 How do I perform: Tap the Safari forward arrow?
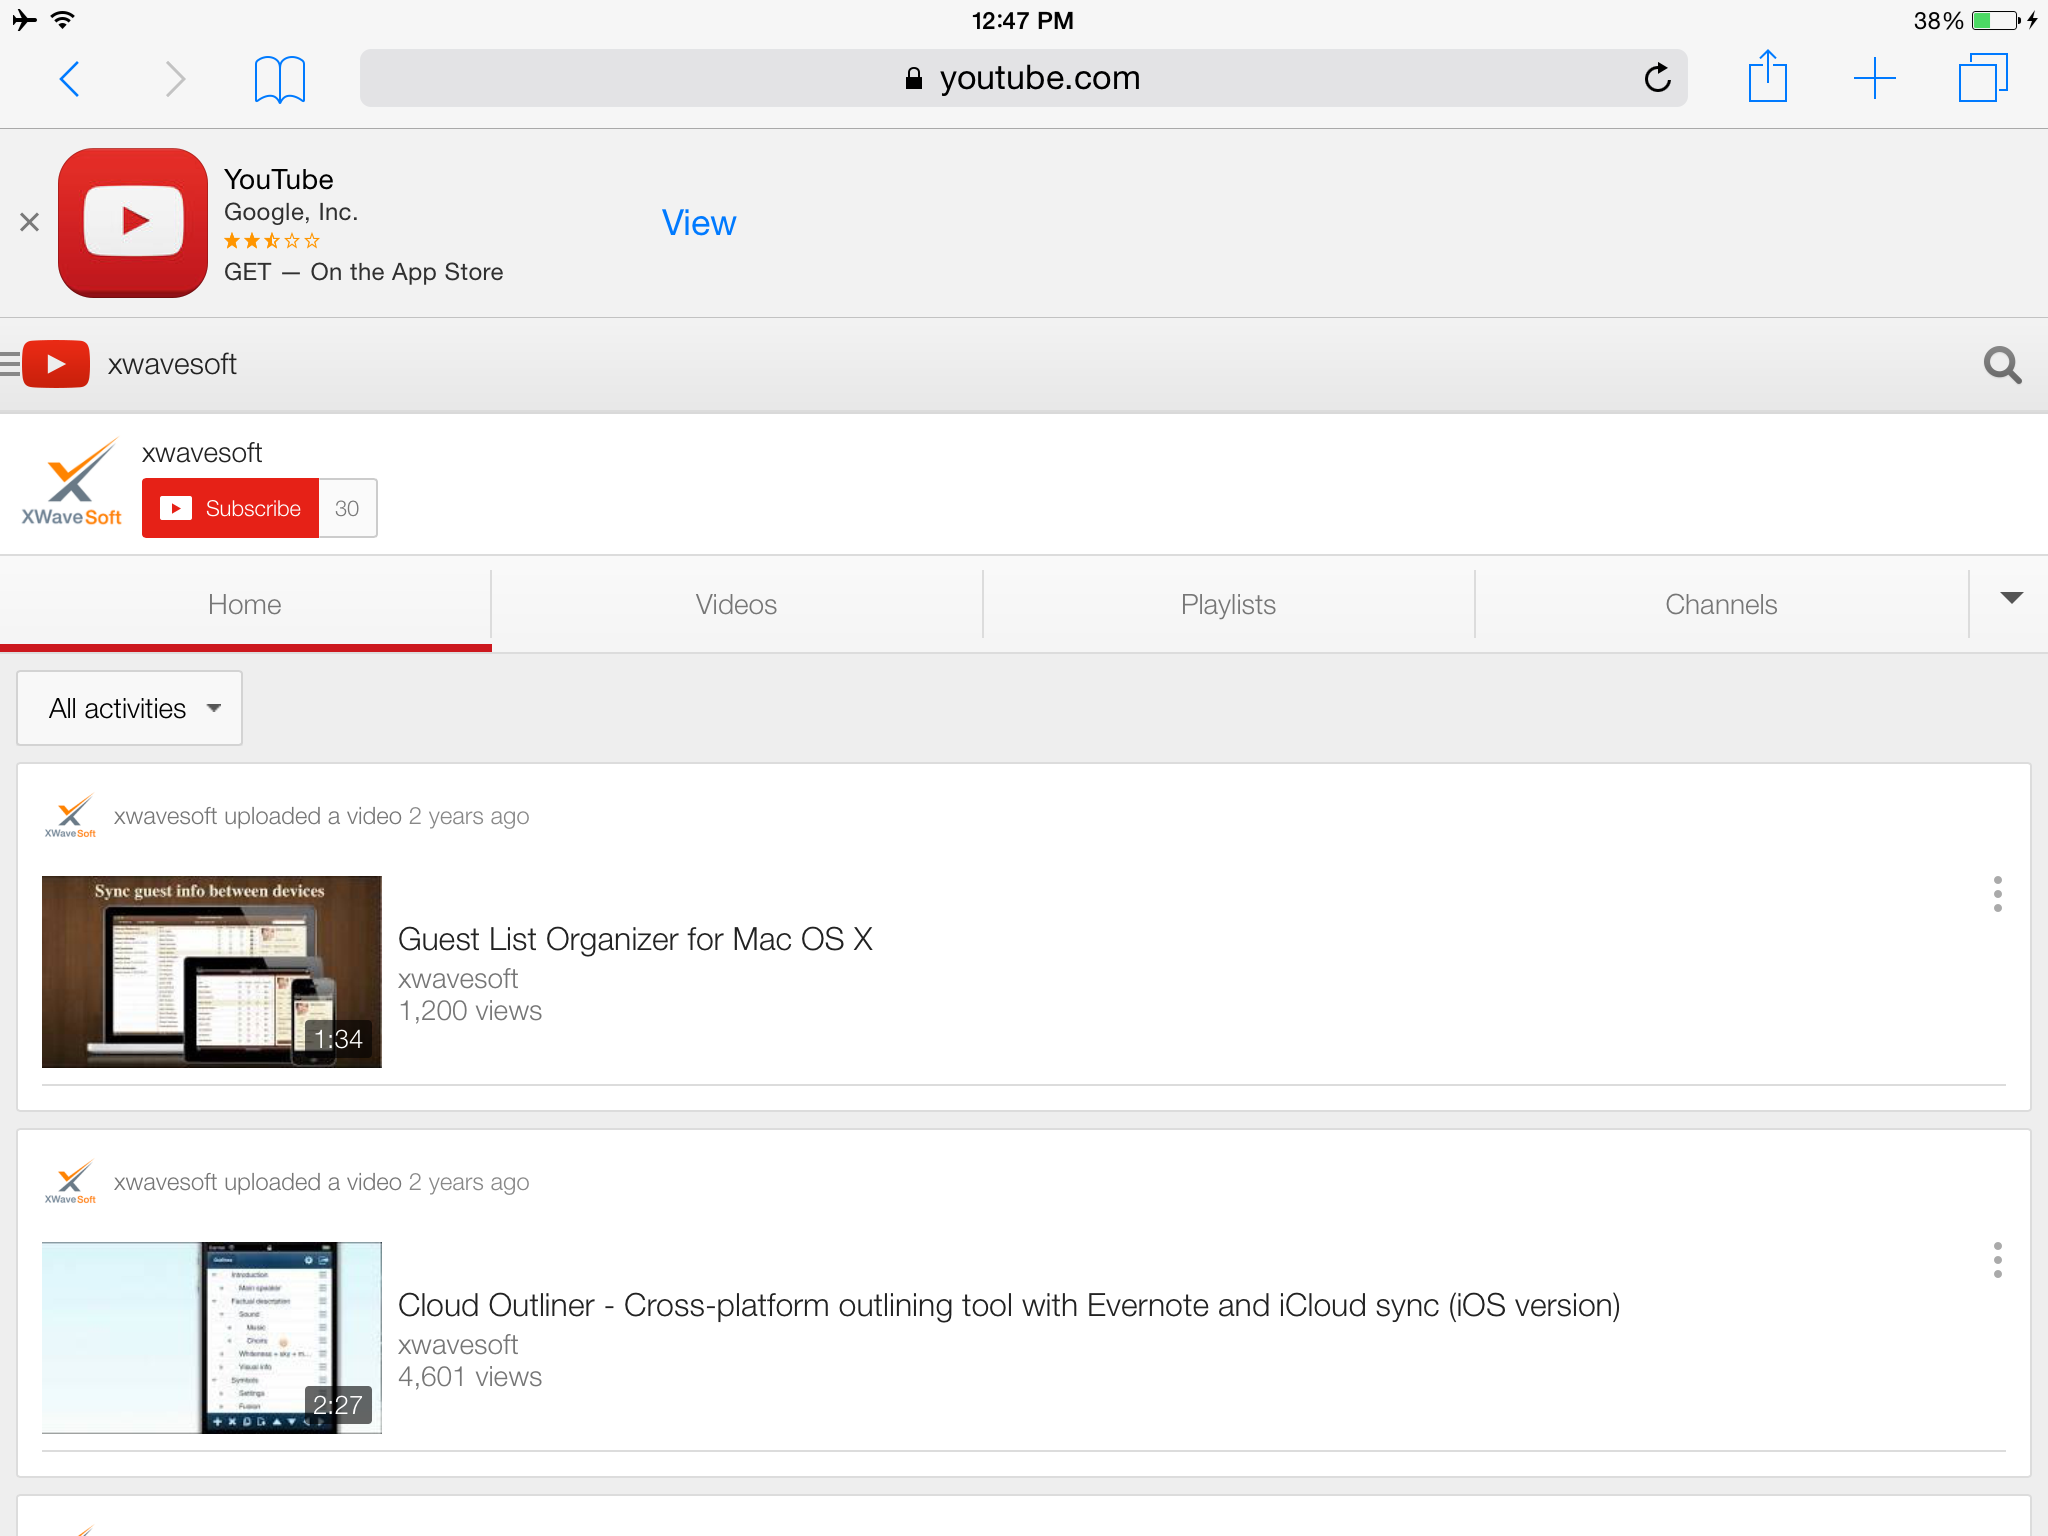[175, 78]
